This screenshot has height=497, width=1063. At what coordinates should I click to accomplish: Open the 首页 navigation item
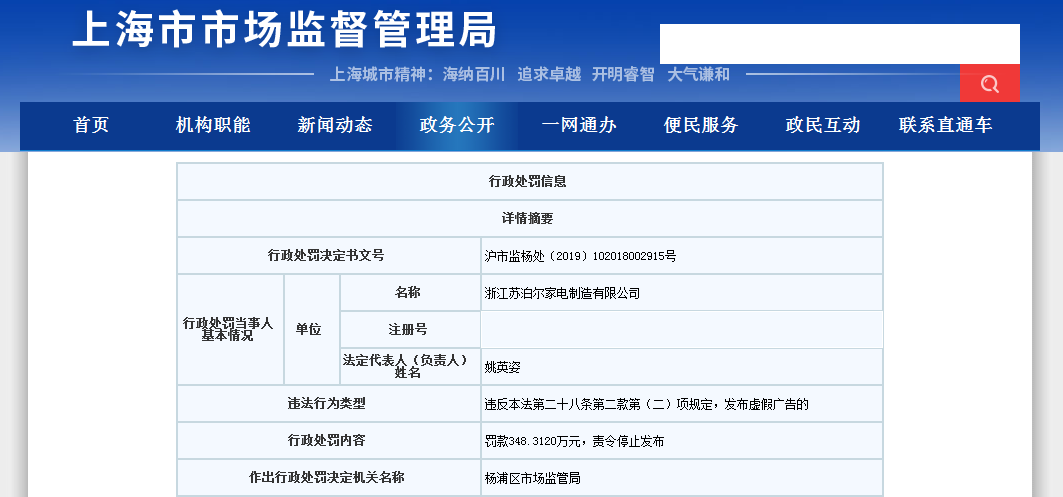click(x=91, y=125)
